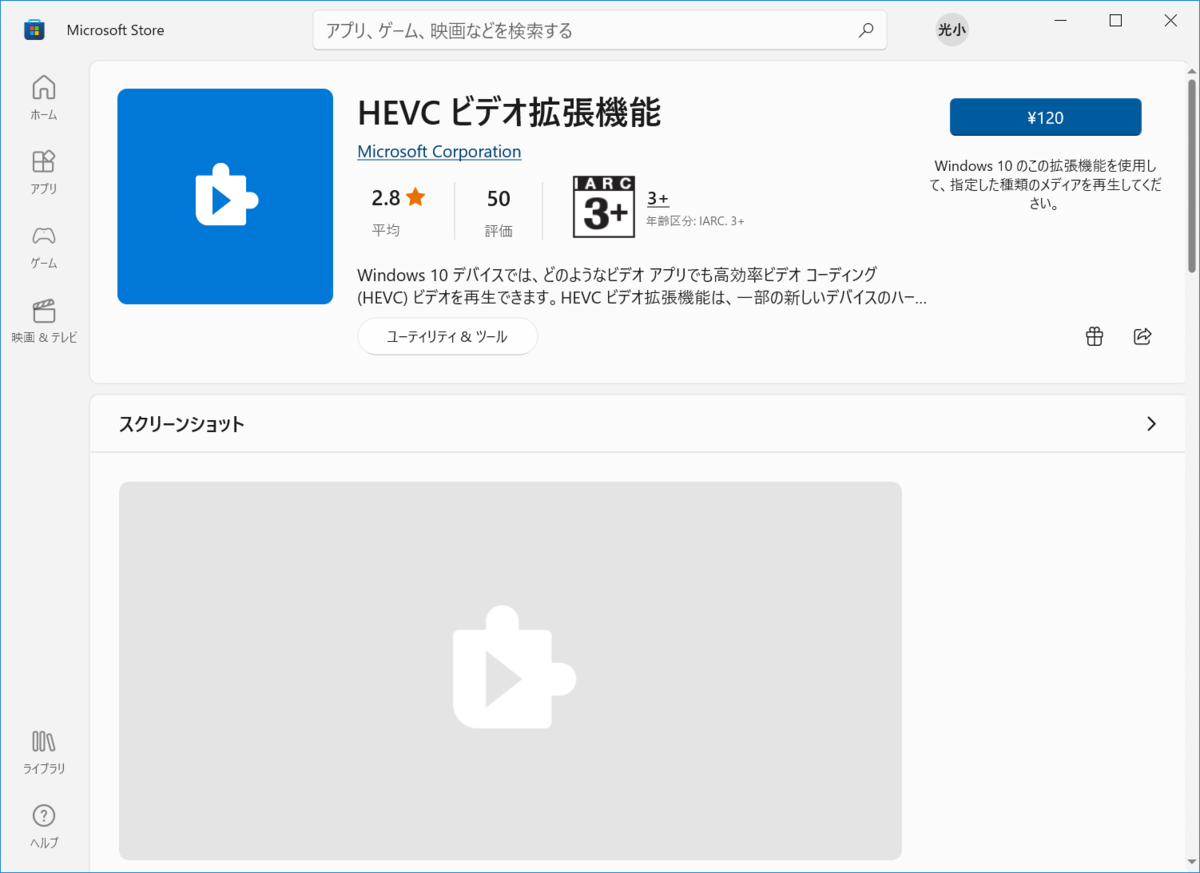Buy the extension with ¥120 button
1200x873 pixels.
(1045, 117)
